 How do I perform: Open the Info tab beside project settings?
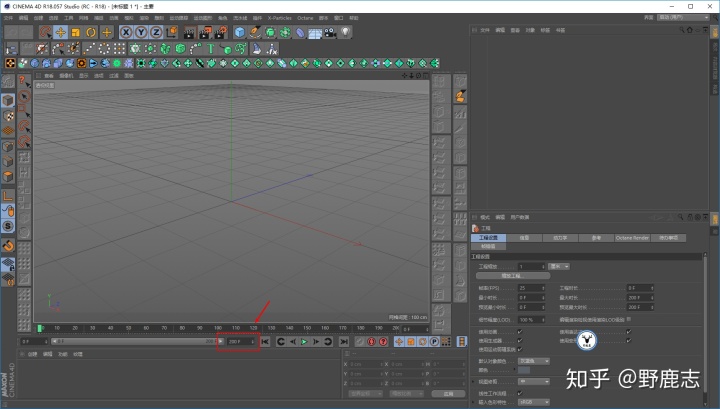(x=524, y=238)
